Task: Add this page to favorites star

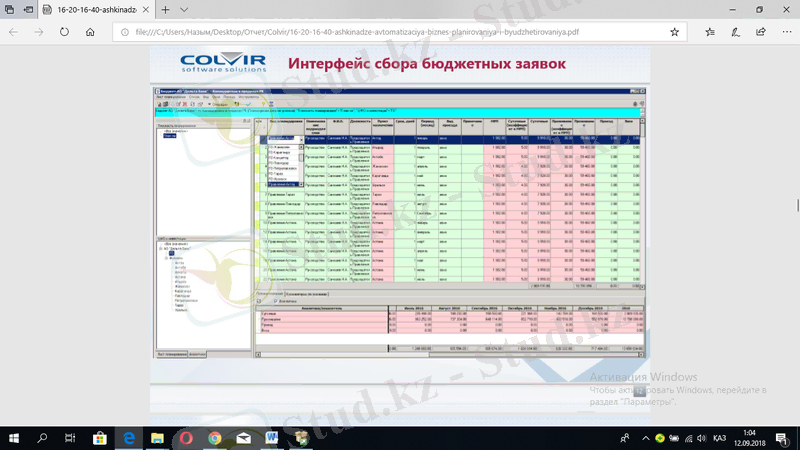Action: pyautogui.click(x=675, y=31)
